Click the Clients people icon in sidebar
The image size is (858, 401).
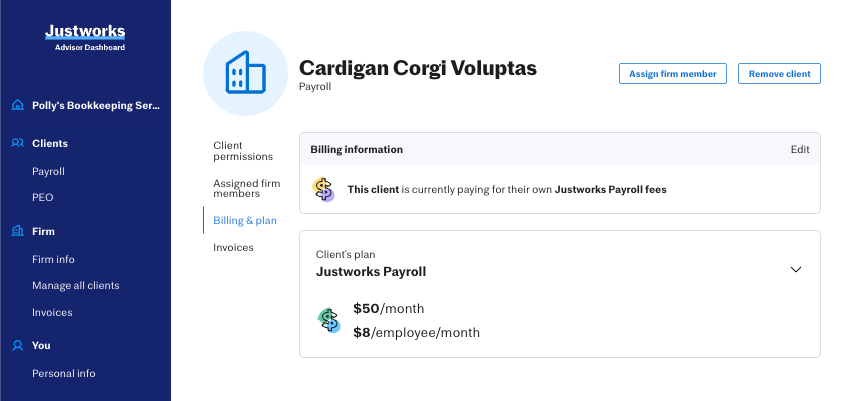(x=17, y=143)
